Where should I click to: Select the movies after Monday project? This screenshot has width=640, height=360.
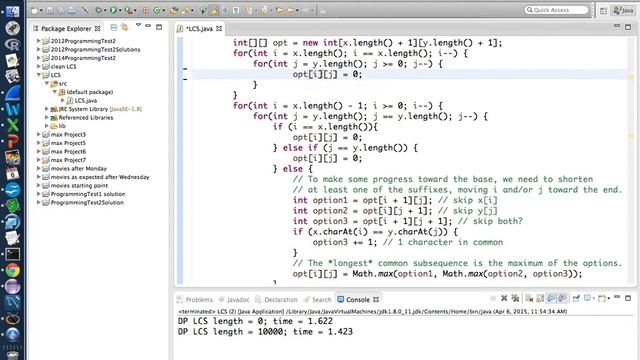point(74,168)
